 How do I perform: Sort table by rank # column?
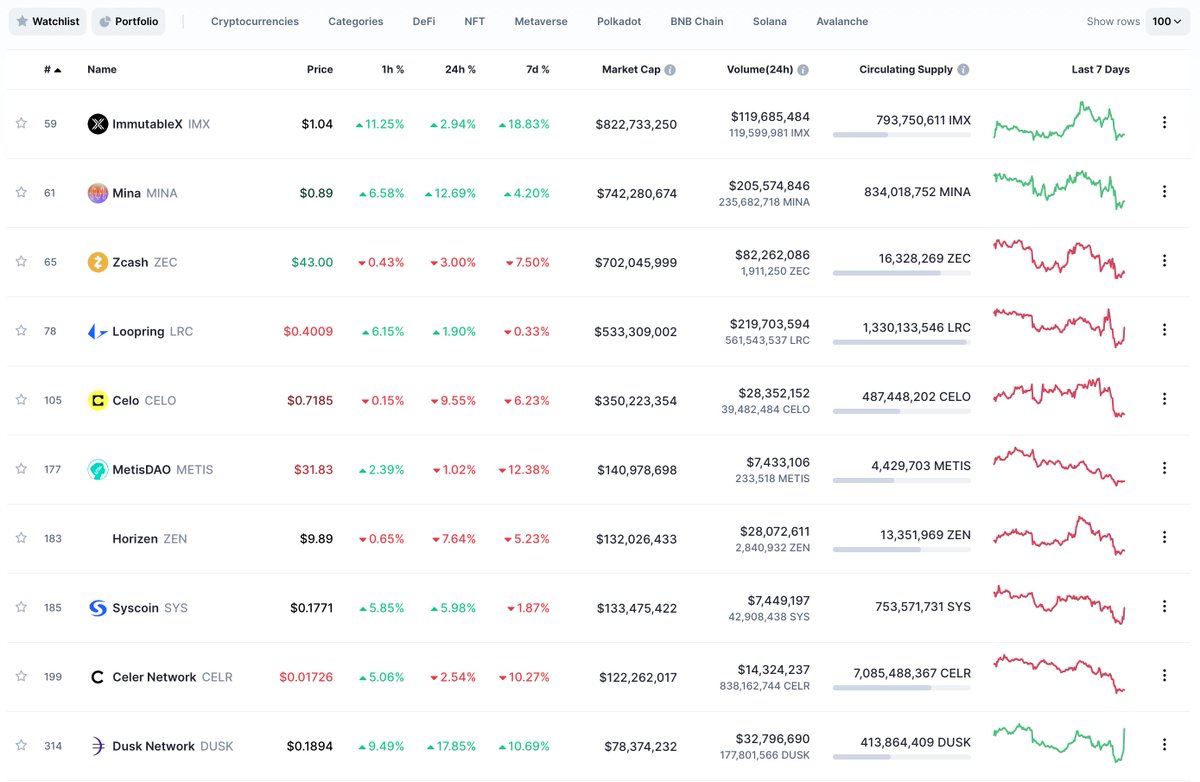coord(52,70)
